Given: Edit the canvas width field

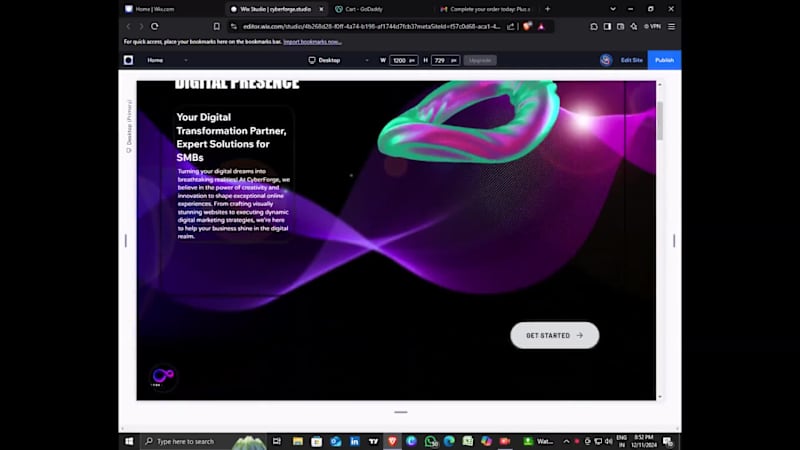Looking at the screenshot, I should (x=403, y=60).
